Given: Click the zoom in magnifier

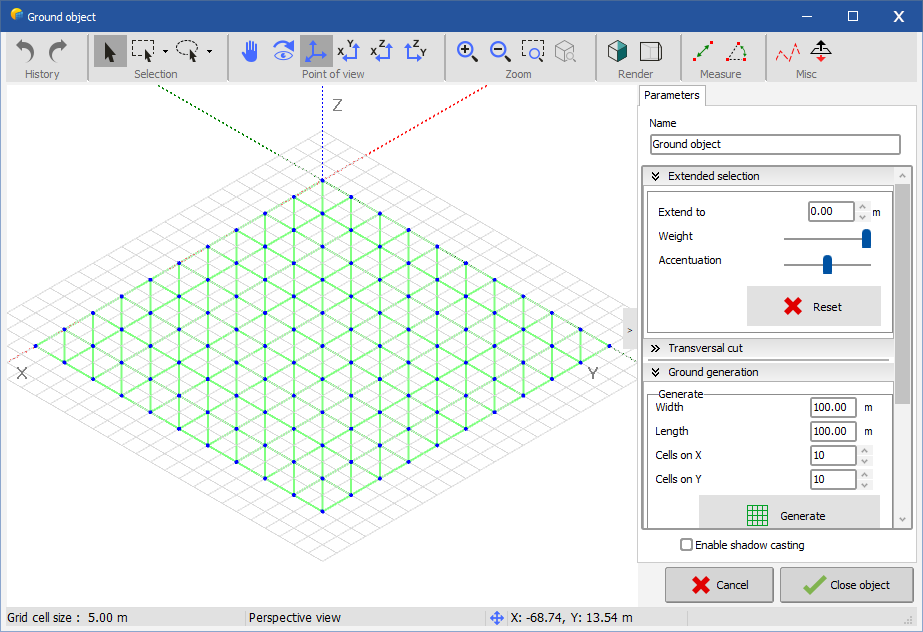Looking at the screenshot, I should click(x=467, y=51).
